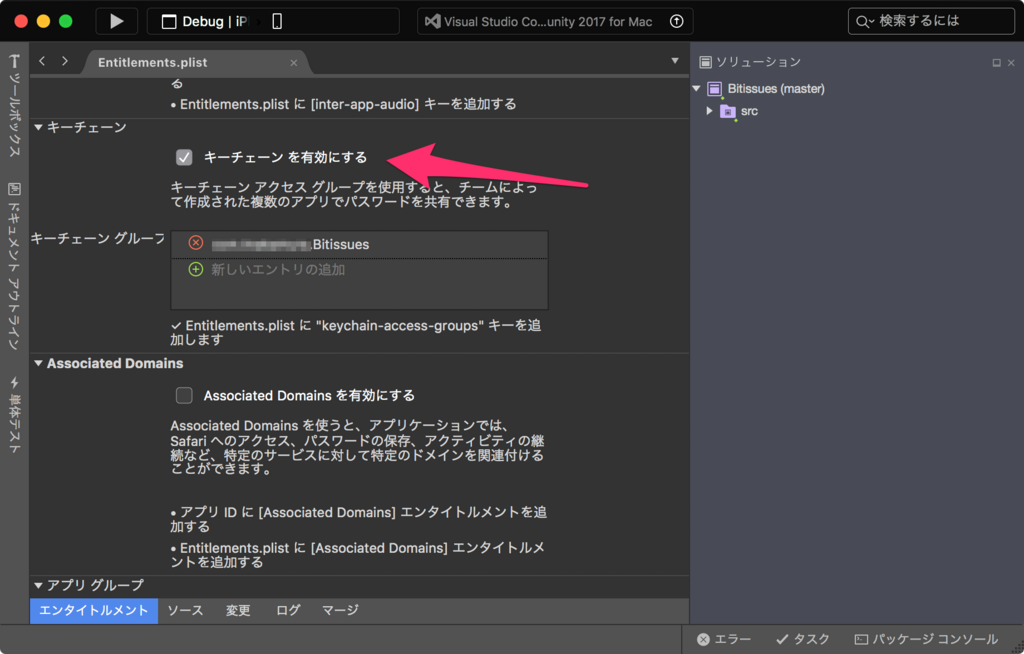Add a new keychain group entry
Image resolution: width=1024 pixels, height=654 pixels.
(x=196, y=268)
